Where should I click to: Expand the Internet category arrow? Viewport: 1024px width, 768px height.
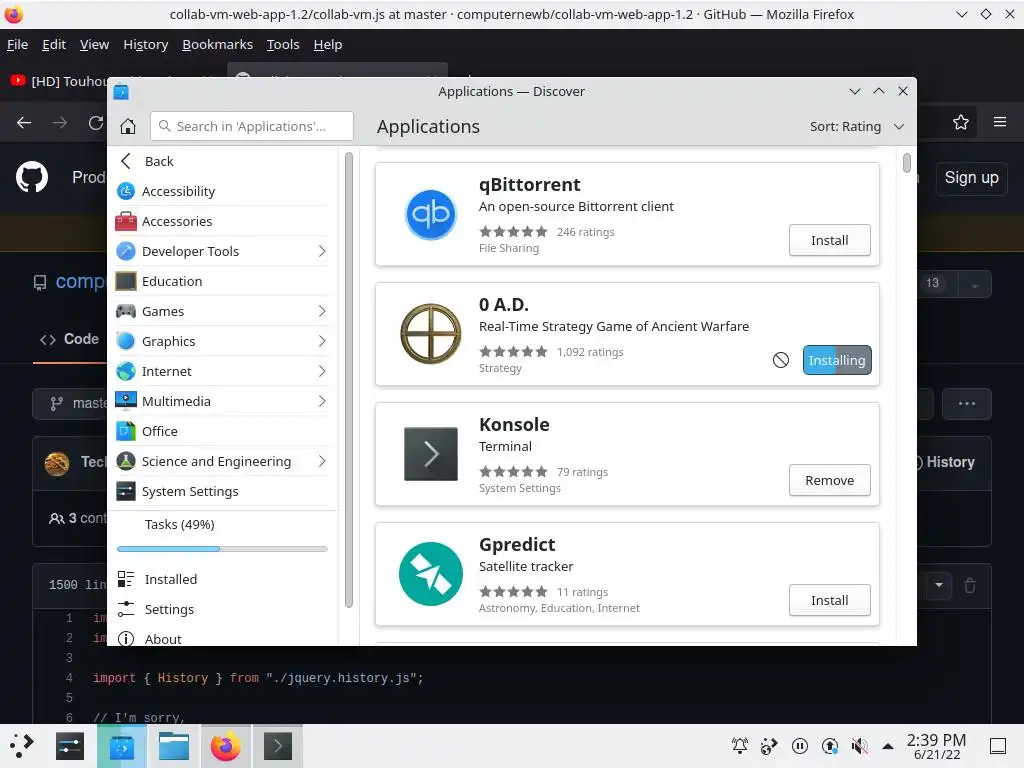coord(322,371)
